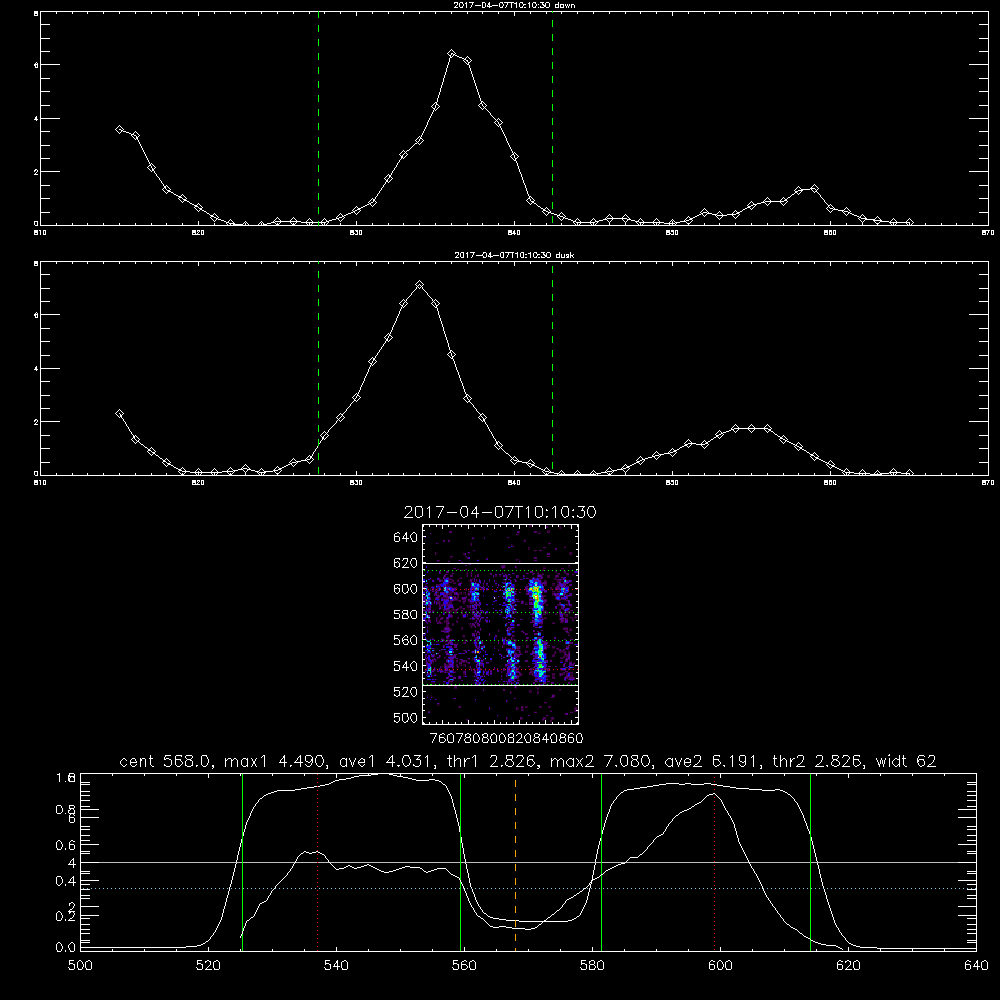This screenshot has height=1000, width=1000.
Task: Click the heatmap image under the 2017-04-07T10:10:30 title
Action: [501, 624]
